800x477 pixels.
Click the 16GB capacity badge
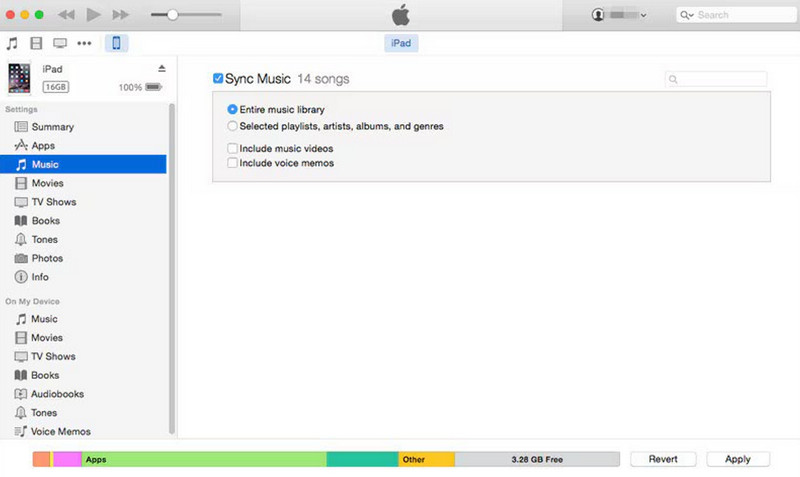(x=56, y=87)
